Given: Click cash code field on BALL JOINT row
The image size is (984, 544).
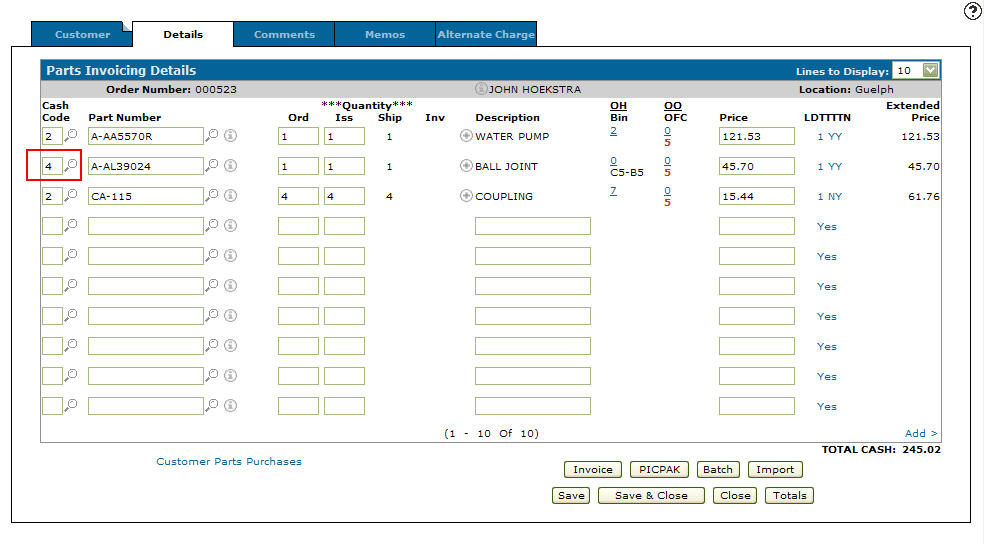Looking at the screenshot, I should [x=52, y=166].
